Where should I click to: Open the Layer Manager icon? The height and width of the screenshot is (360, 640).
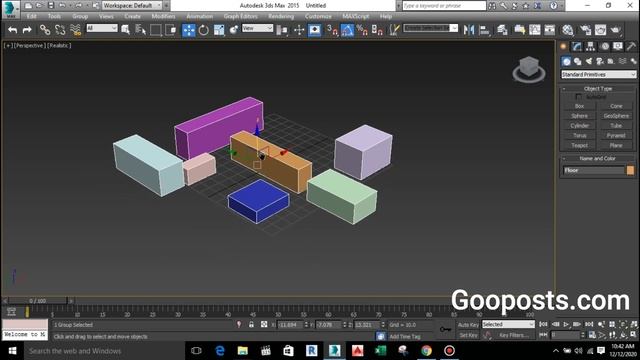(502, 30)
